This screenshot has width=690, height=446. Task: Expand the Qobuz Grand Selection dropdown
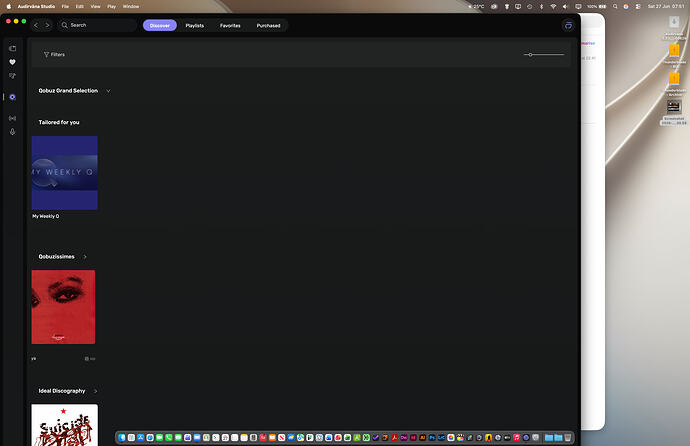tap(108, 91)
